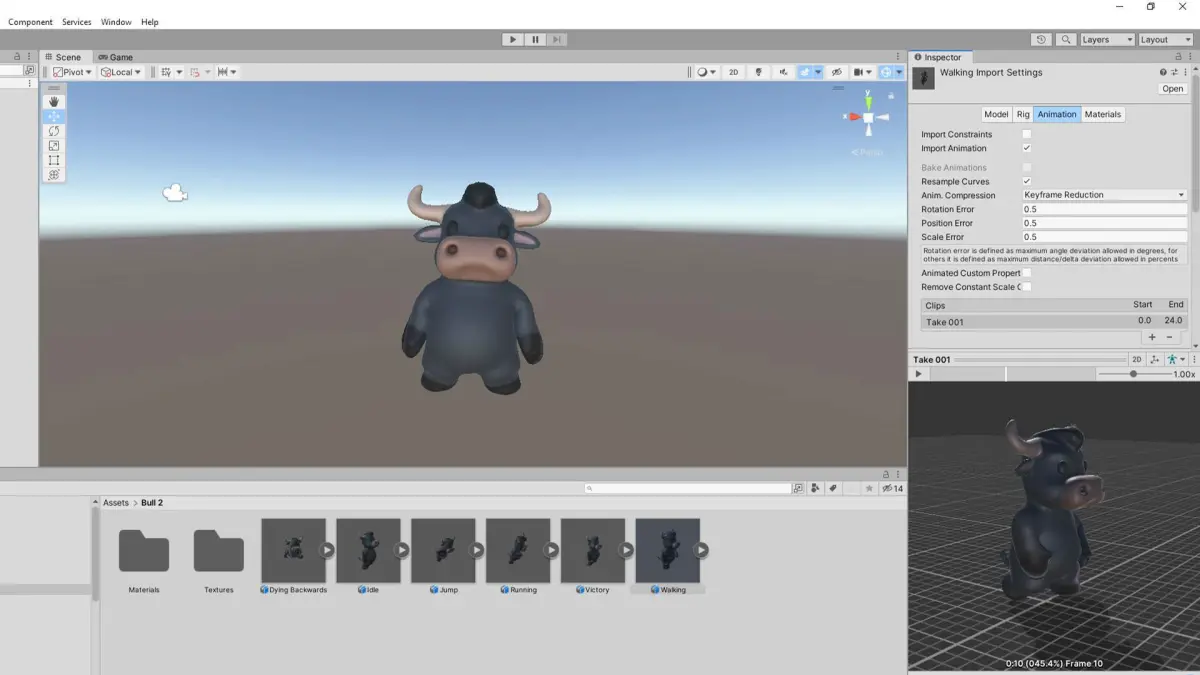
Task: Click the Scale Error input field
Action: (x=1104, y=237)
